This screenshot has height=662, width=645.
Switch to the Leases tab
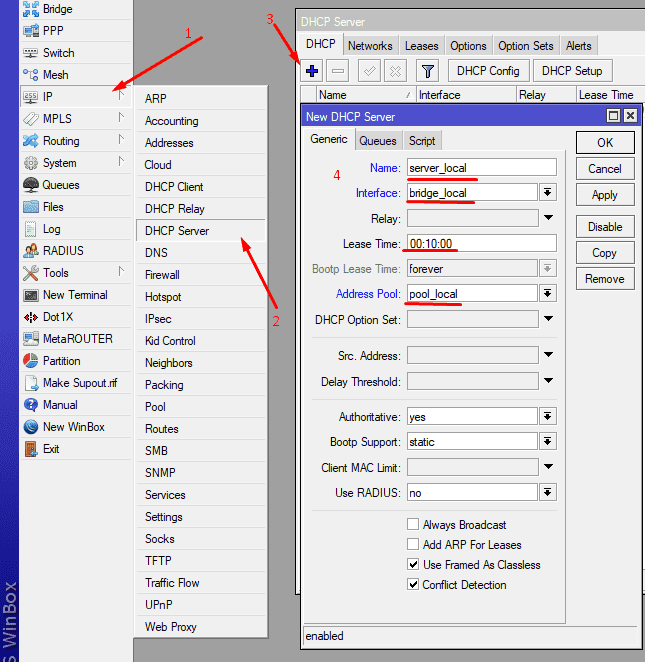point(421,46)
